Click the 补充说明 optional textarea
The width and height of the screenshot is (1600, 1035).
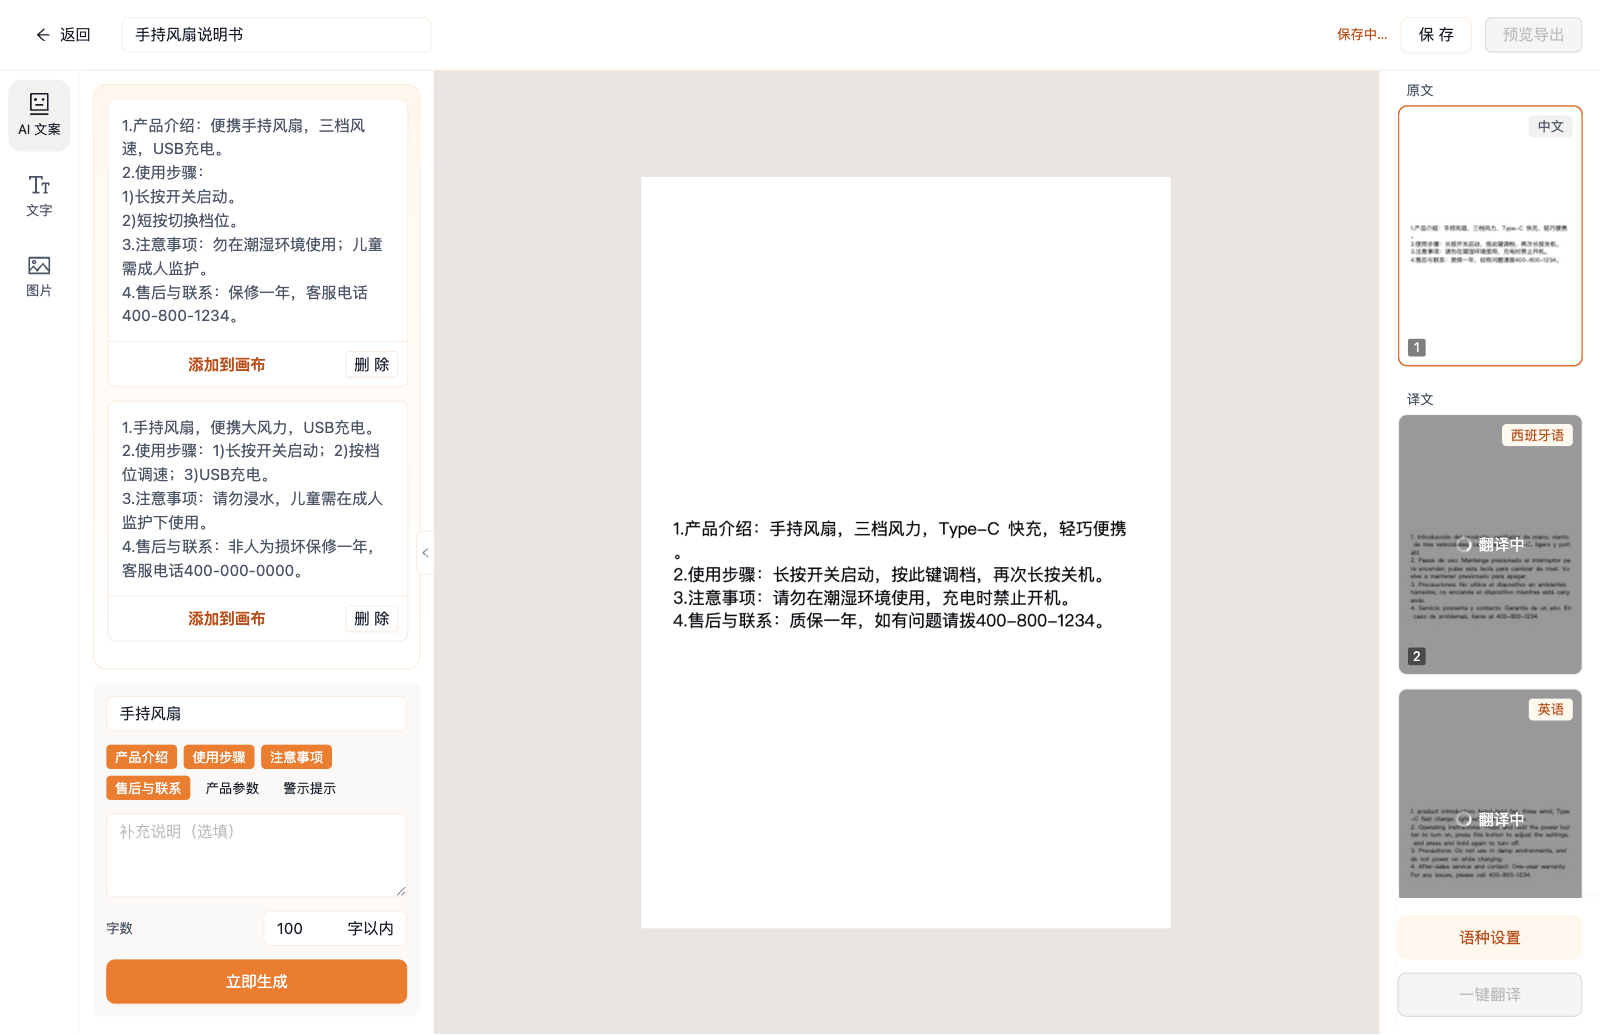click(x=256, y=855)
